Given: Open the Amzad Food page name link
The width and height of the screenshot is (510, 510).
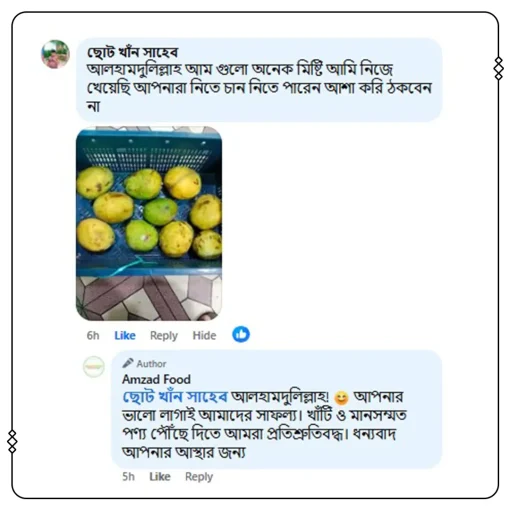Looking at the screenshot, I should (x=156, y=379).
